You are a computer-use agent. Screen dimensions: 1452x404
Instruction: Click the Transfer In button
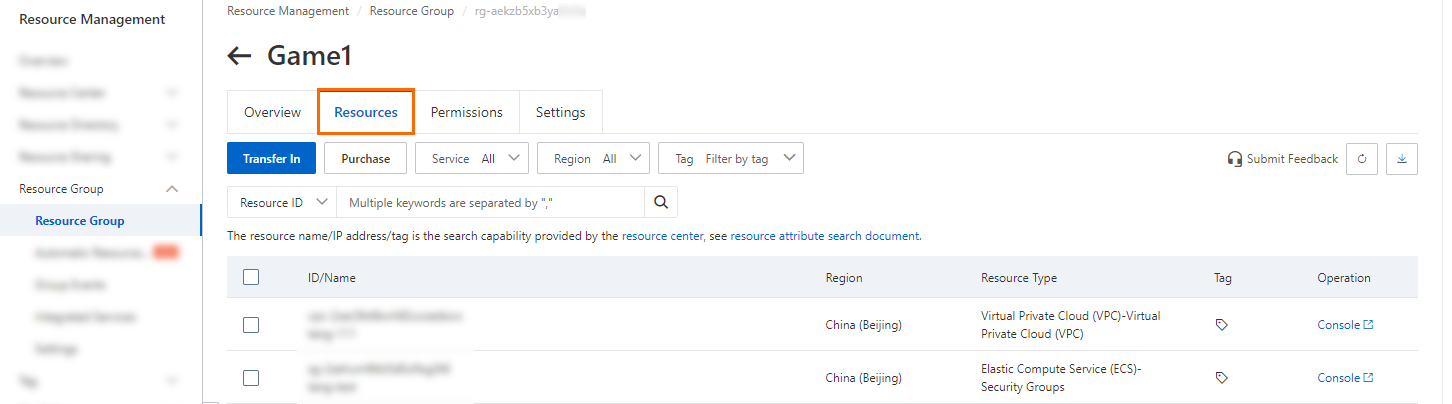(272, 159)
